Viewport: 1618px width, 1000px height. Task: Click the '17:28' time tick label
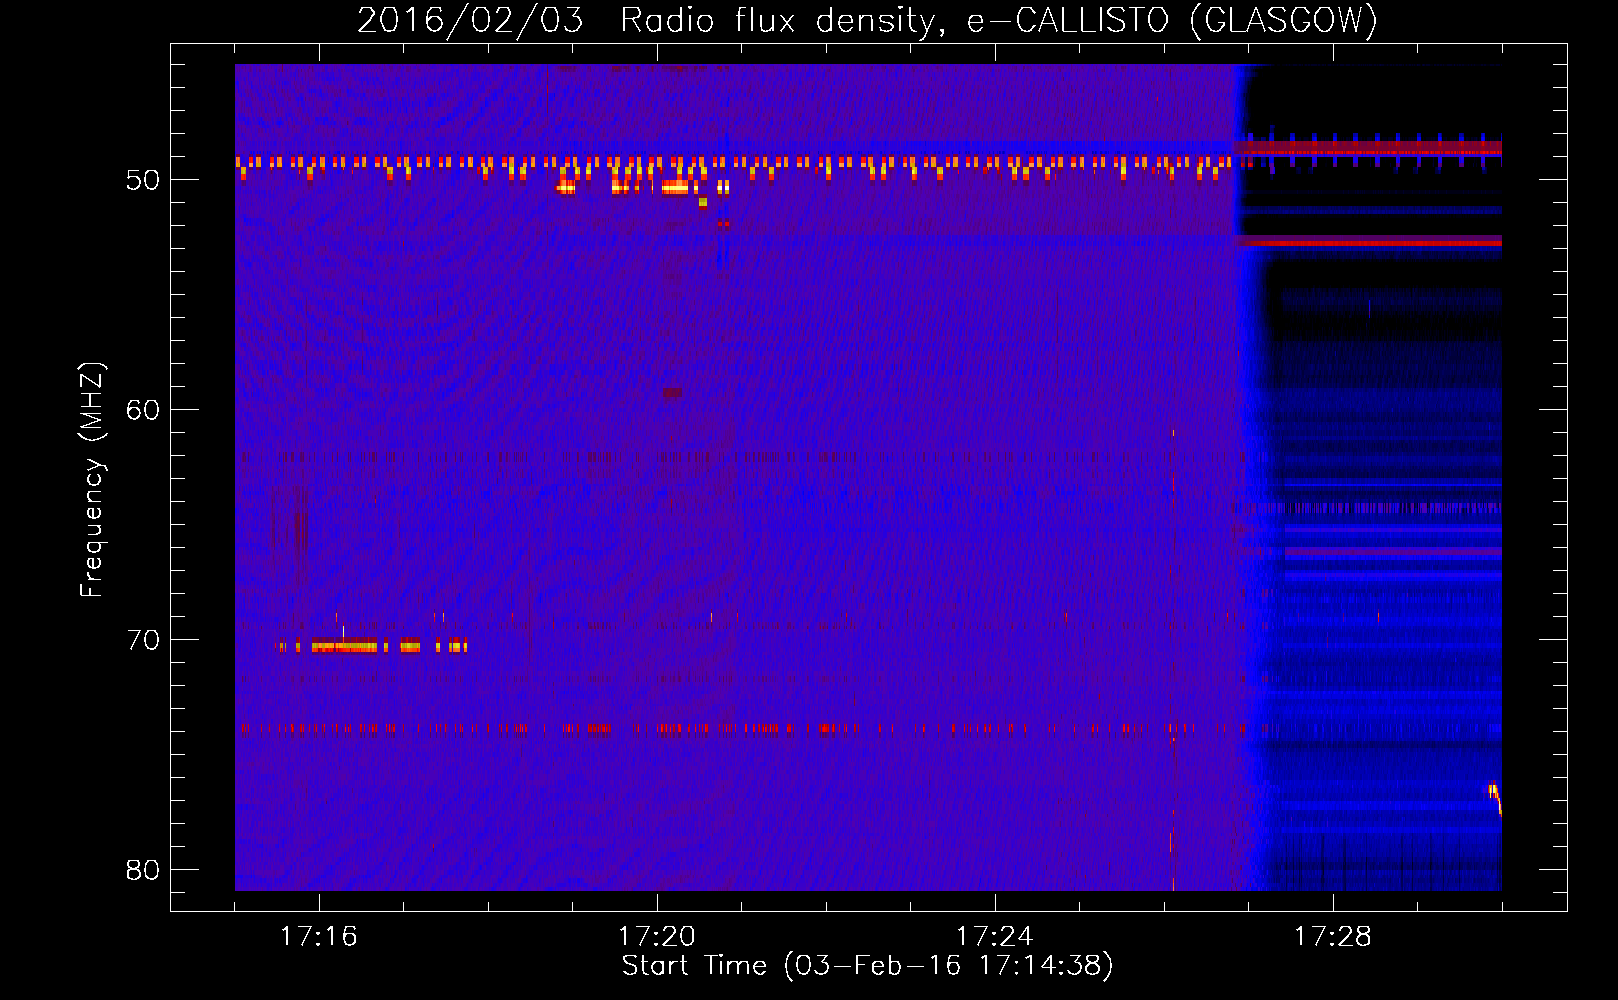coord(1333,937)
